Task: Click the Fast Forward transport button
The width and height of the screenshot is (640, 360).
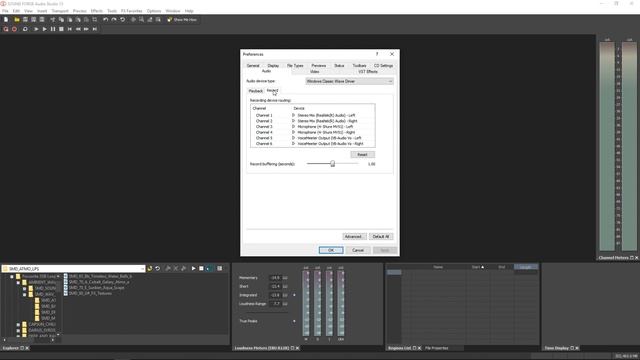Action: coord(86,29)
